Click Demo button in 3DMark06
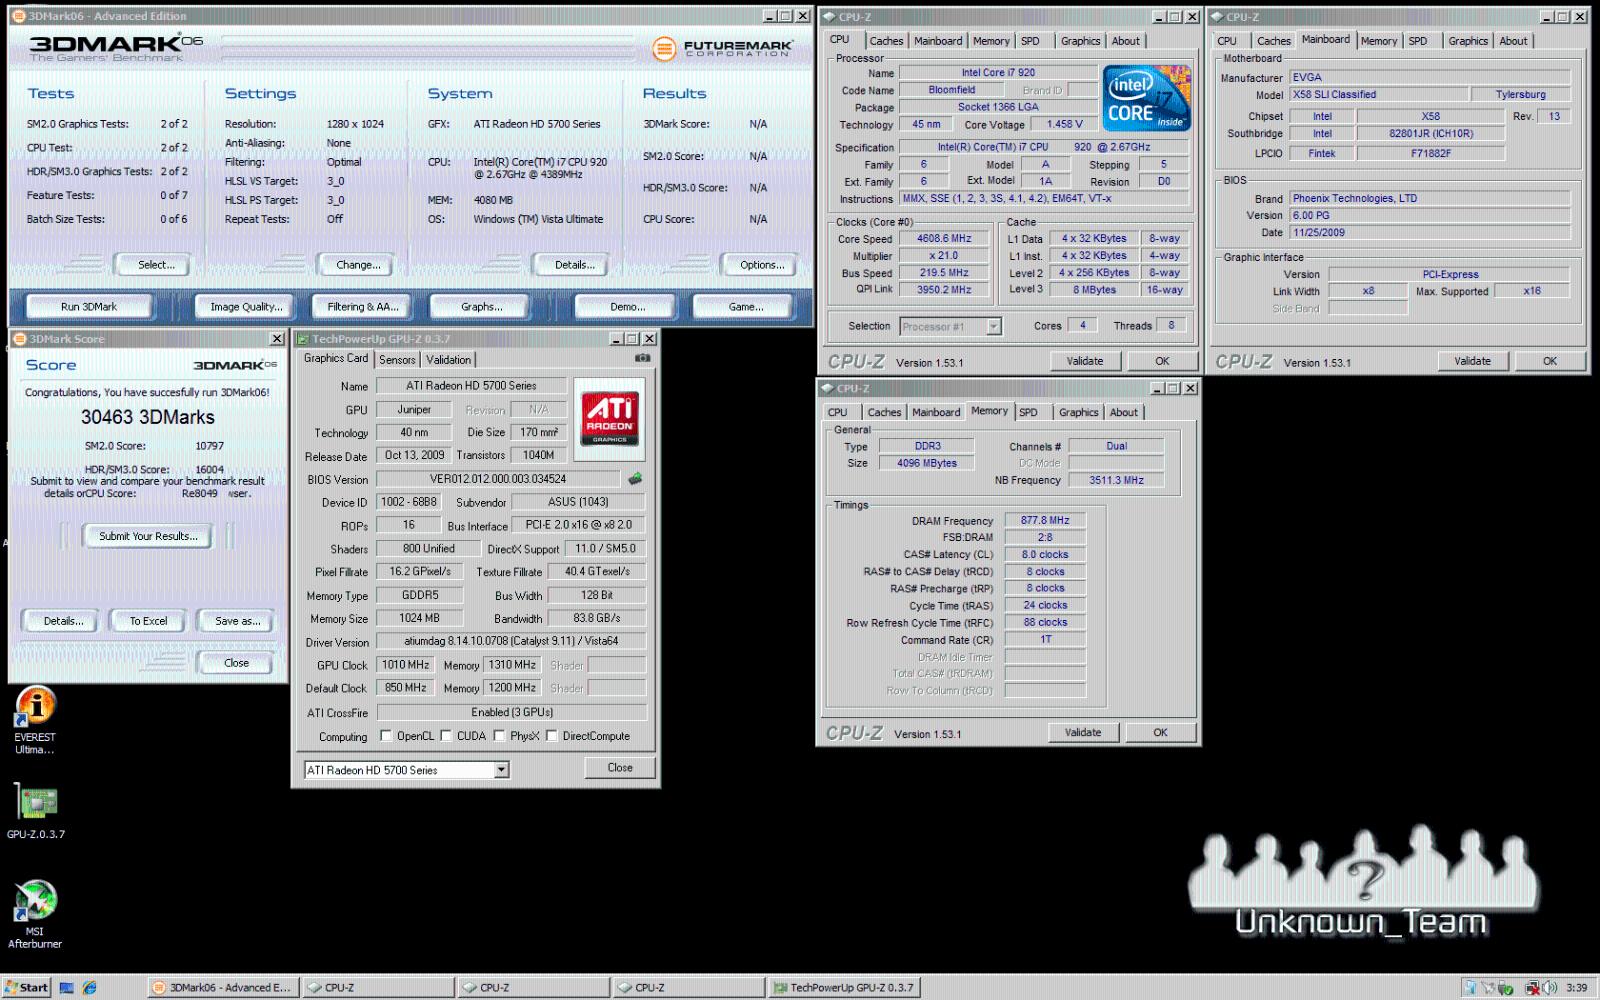Image resolution: width=1600 pixels, height=1000 pixels. coord(627,307)
